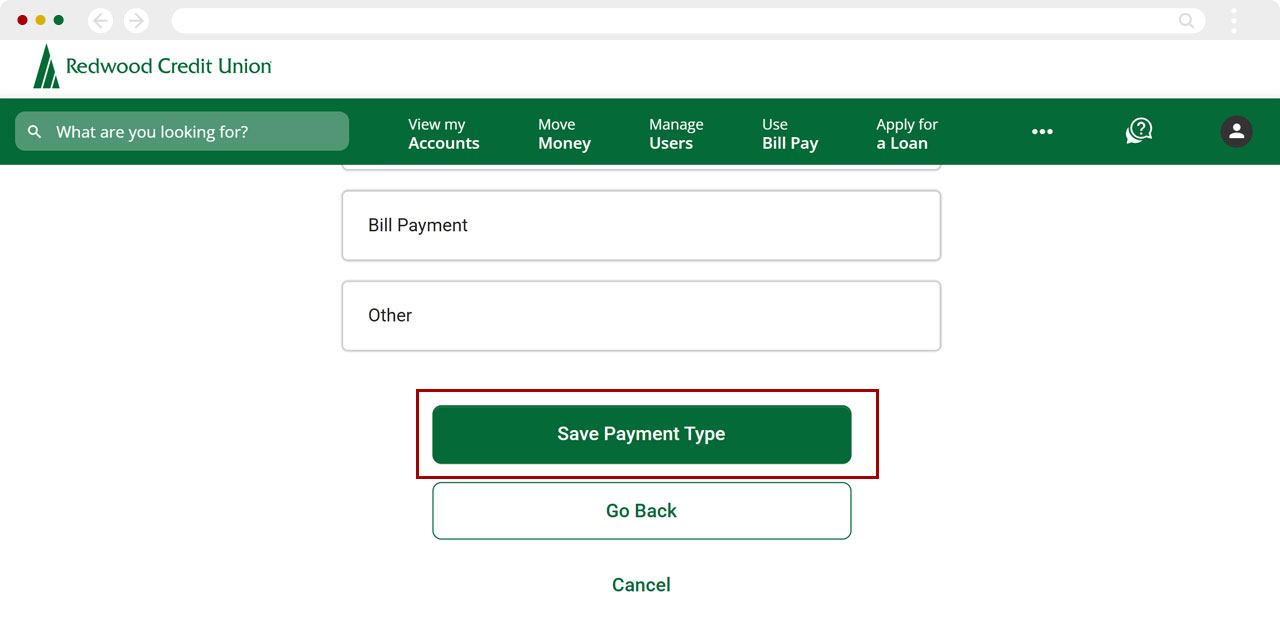Screen dimensions: 1280x620
Task: Click the Go Back button
Action: pyautogui.click(x=641, y=511)
